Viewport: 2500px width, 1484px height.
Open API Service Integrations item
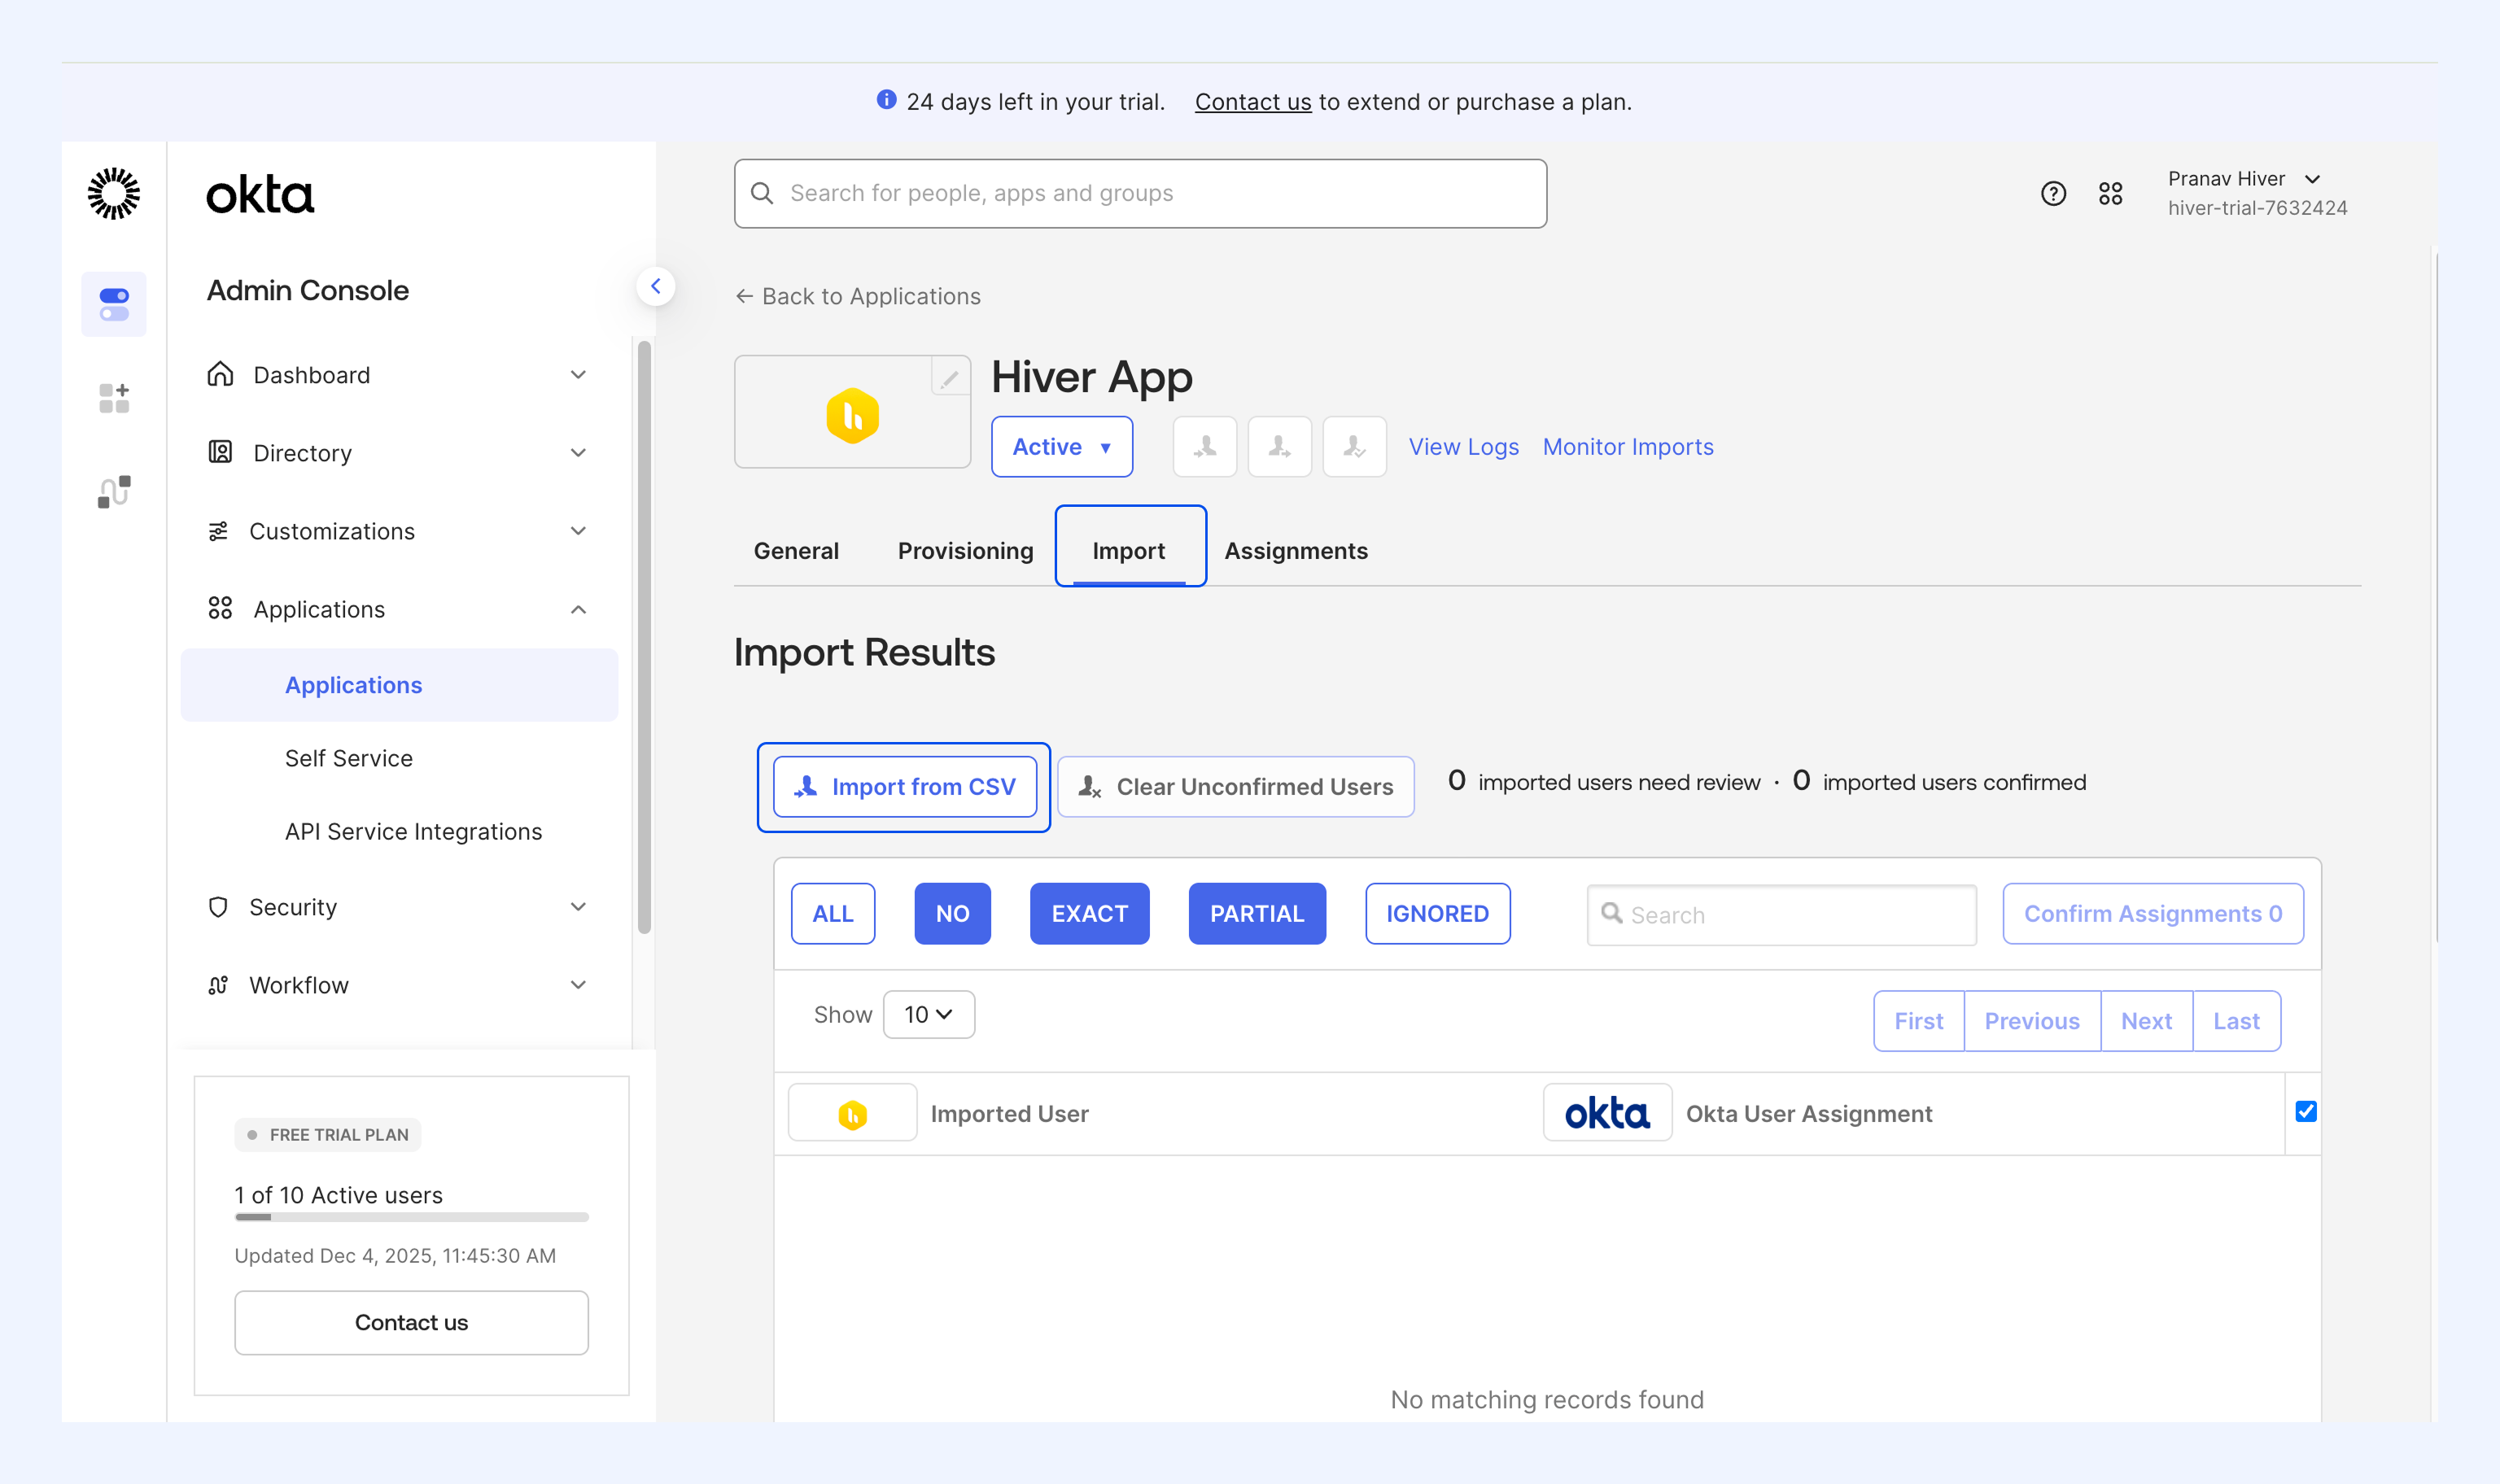[x=413, y=831]
